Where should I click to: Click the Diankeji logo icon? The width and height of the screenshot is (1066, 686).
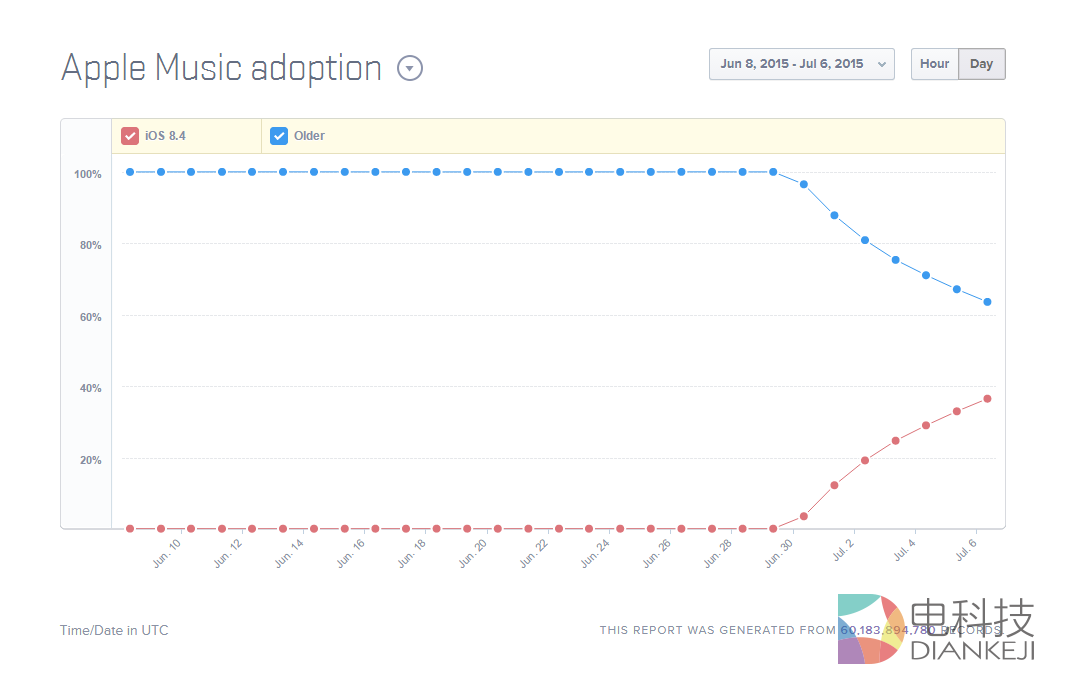pyautogui.click(x=871, y=629)
